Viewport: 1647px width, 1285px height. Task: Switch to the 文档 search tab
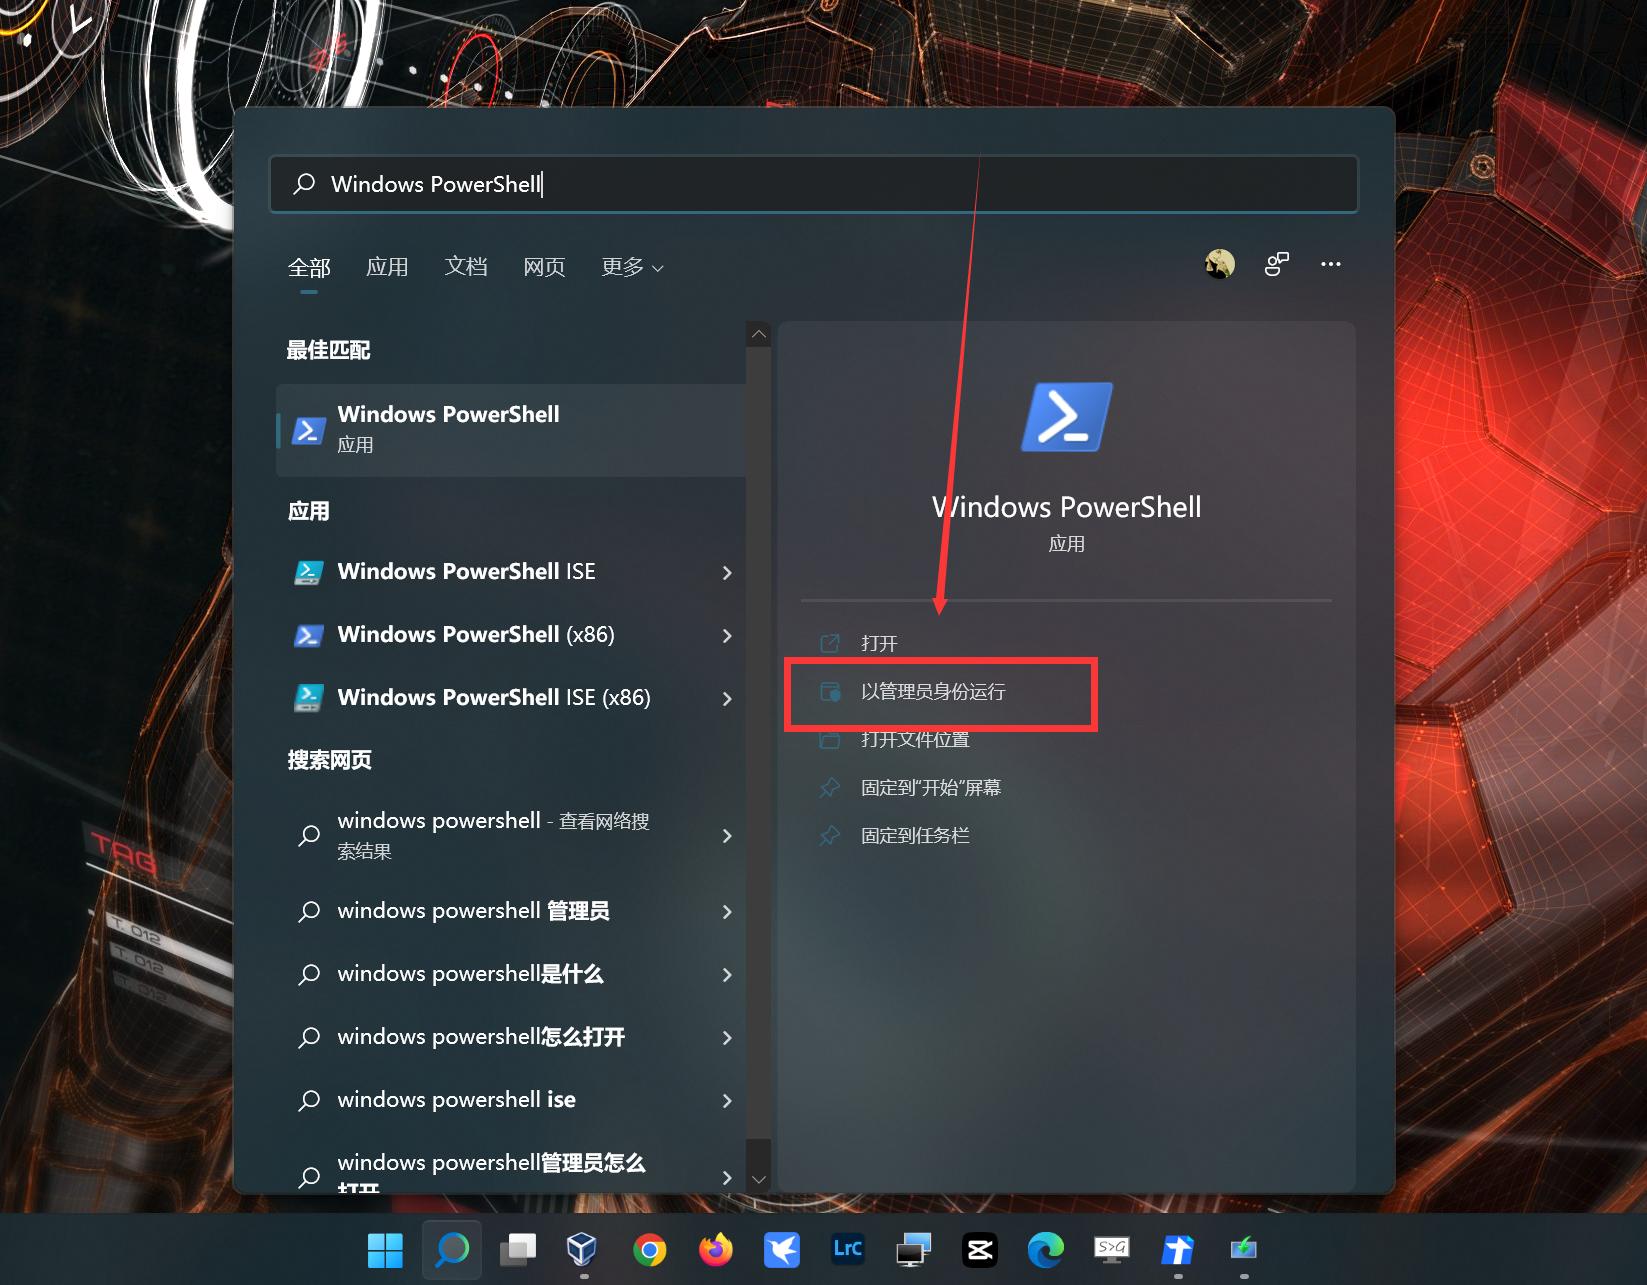(465, 267)
